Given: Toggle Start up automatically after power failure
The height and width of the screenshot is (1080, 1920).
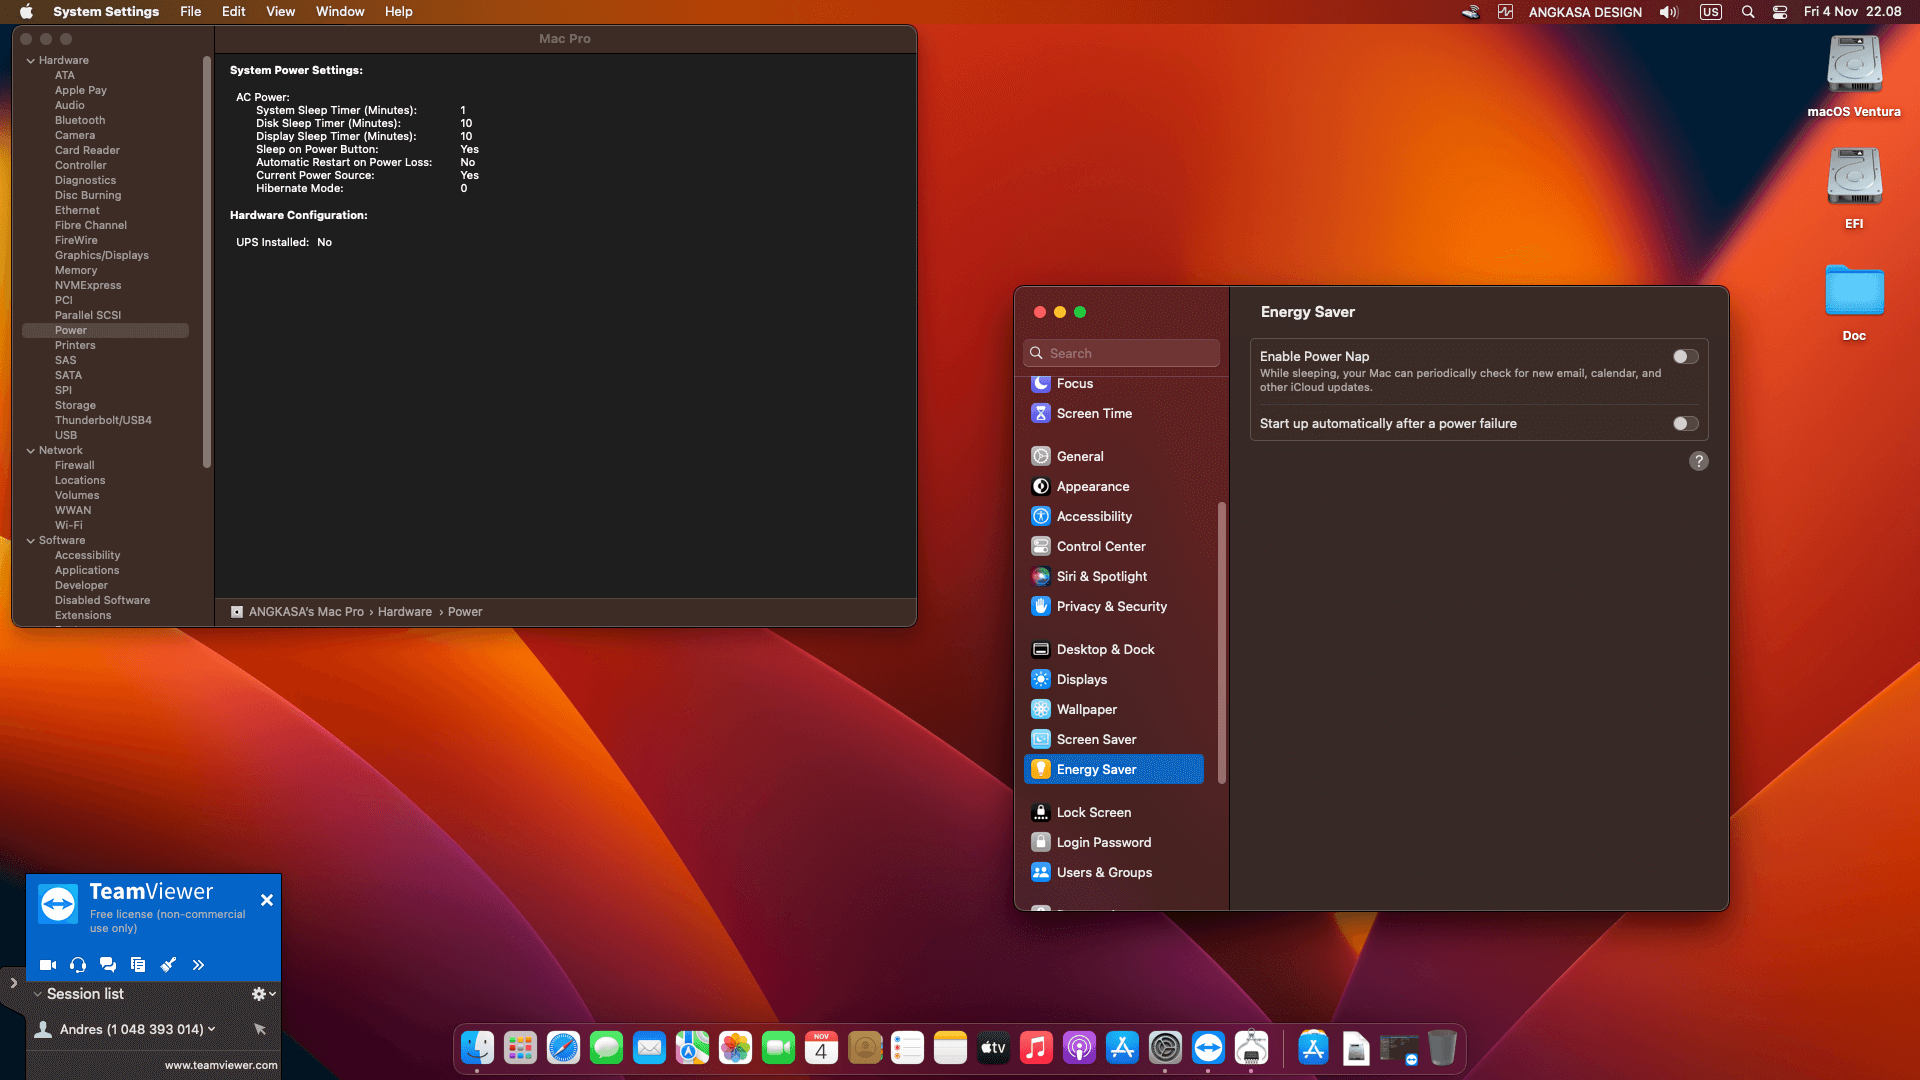Looking at the screenshot, I should click(x=1686, y=424).
